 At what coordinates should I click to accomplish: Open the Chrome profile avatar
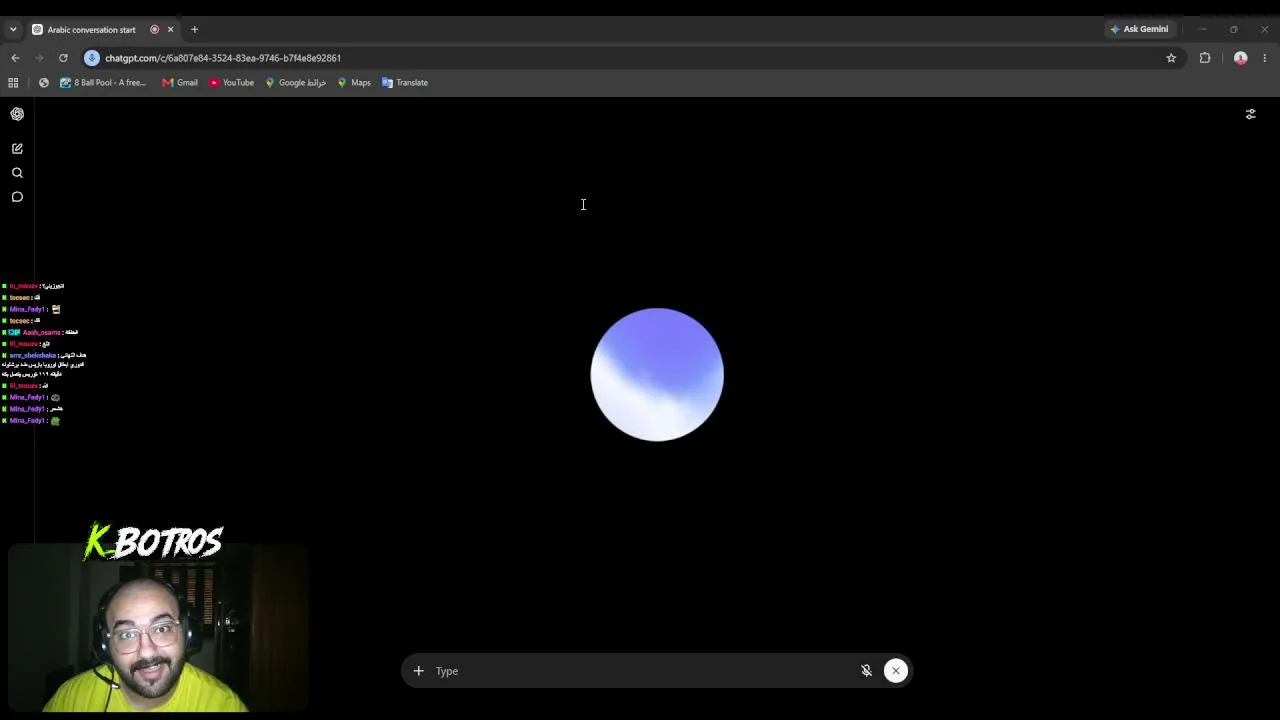click(1240, 58)
